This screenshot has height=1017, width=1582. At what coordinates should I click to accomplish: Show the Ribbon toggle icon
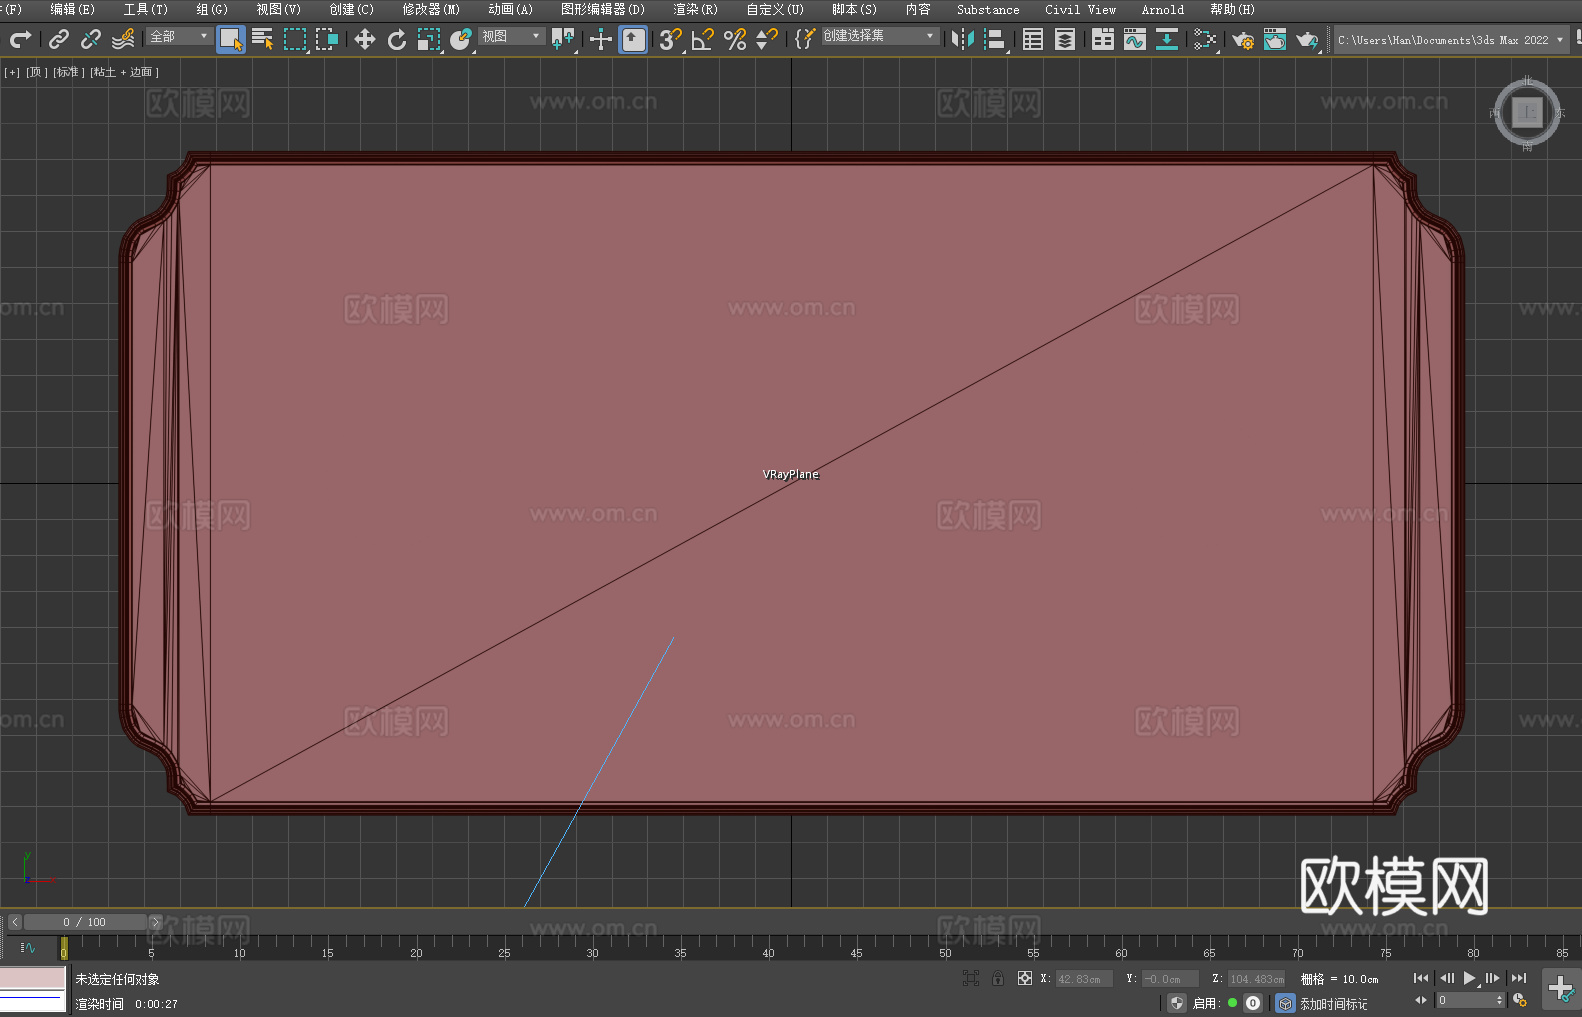(x=1103, y=39)
